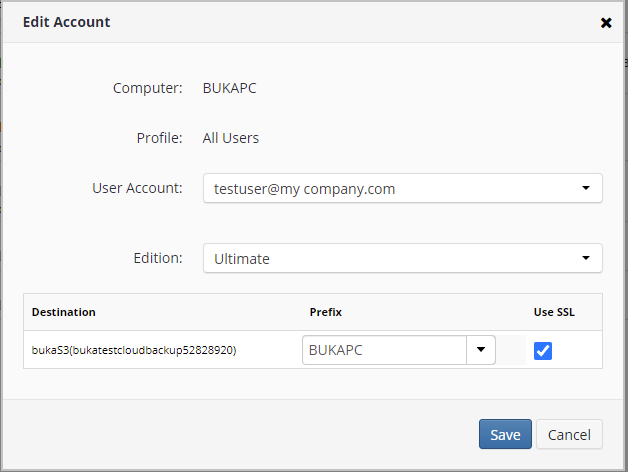Uncheck the Use SSL checkbox

point(543,351)
